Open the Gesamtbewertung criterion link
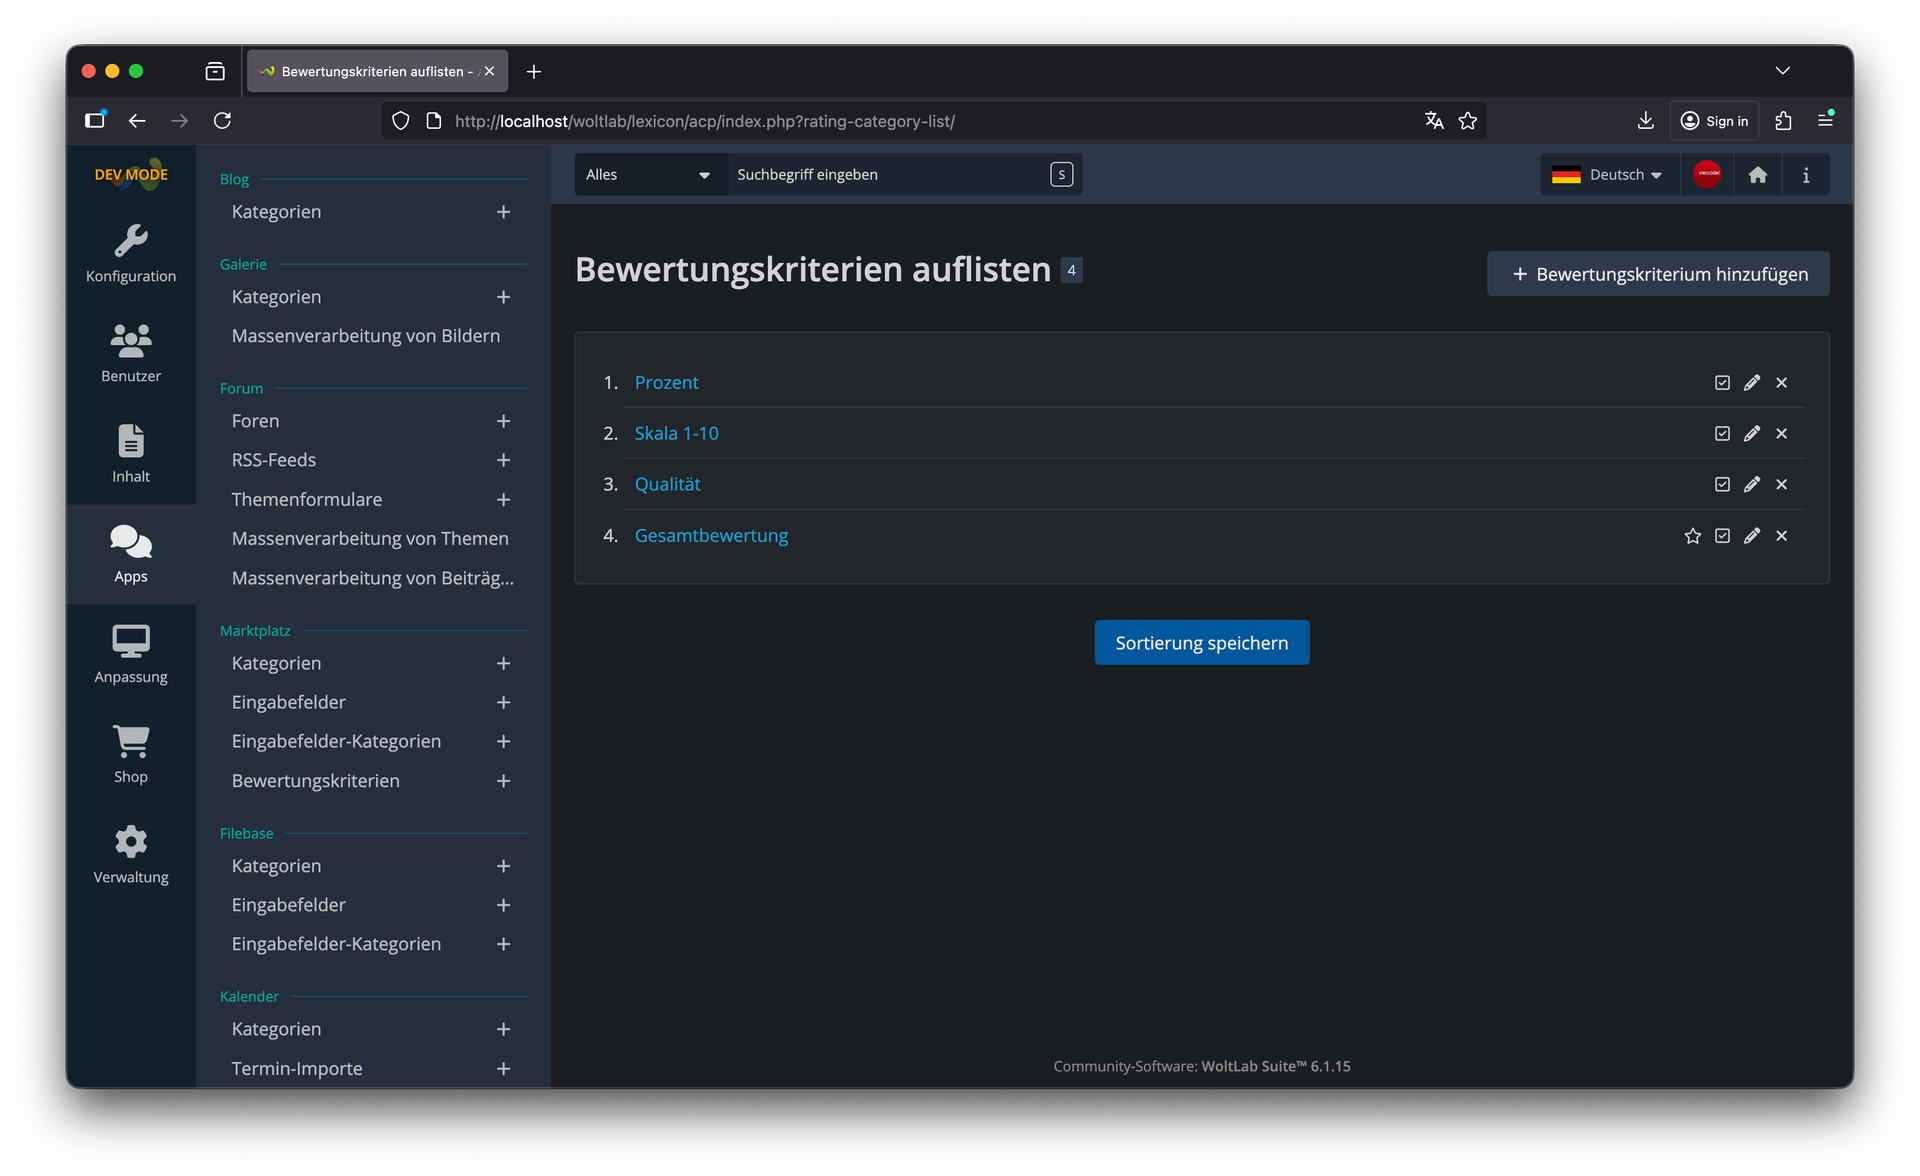Screen dimensions: 1920x1176 pos(711,536)
